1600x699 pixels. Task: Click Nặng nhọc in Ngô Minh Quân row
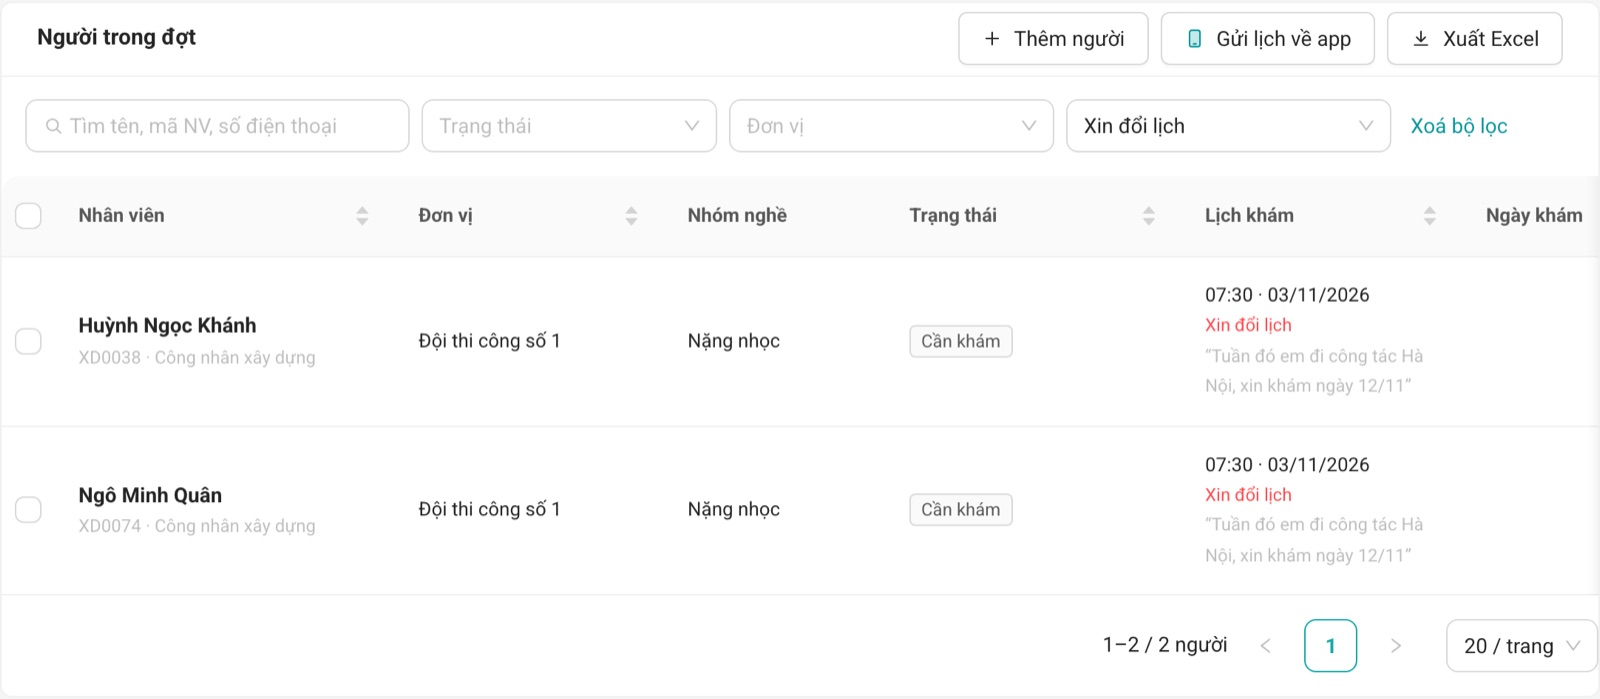coord(733,510)
